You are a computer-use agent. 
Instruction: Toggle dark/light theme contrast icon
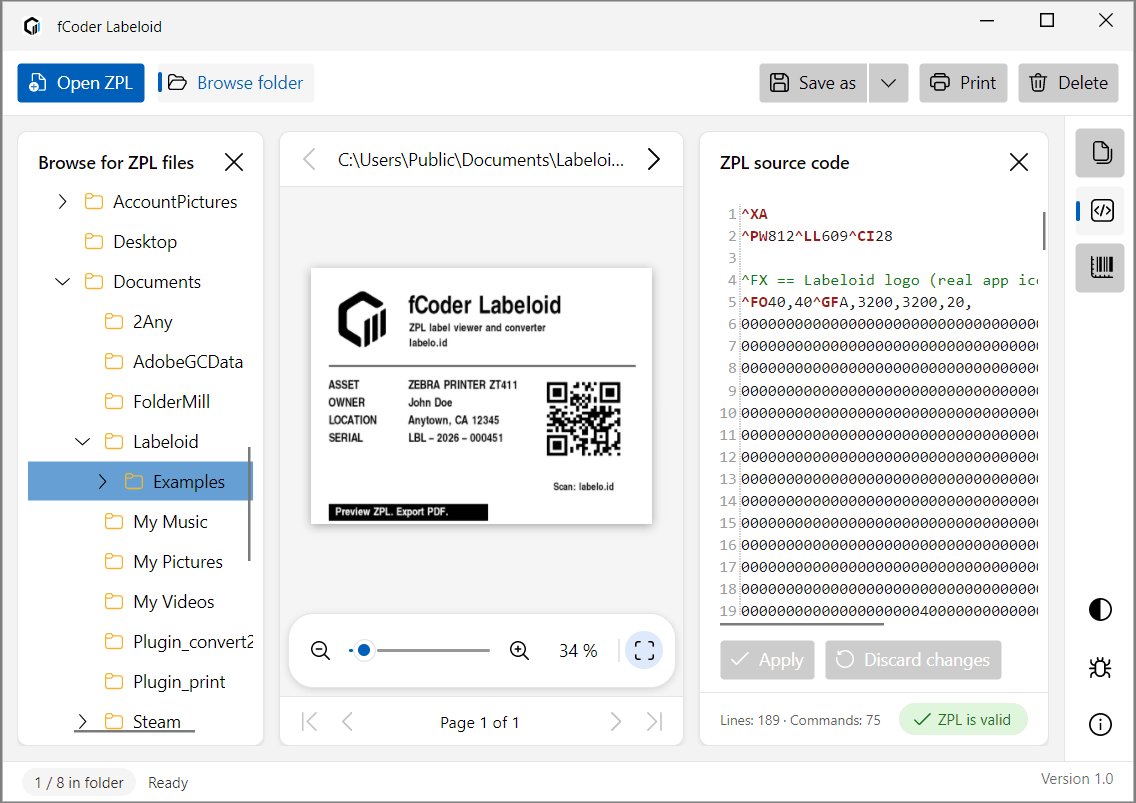[x=1100, y=609]
